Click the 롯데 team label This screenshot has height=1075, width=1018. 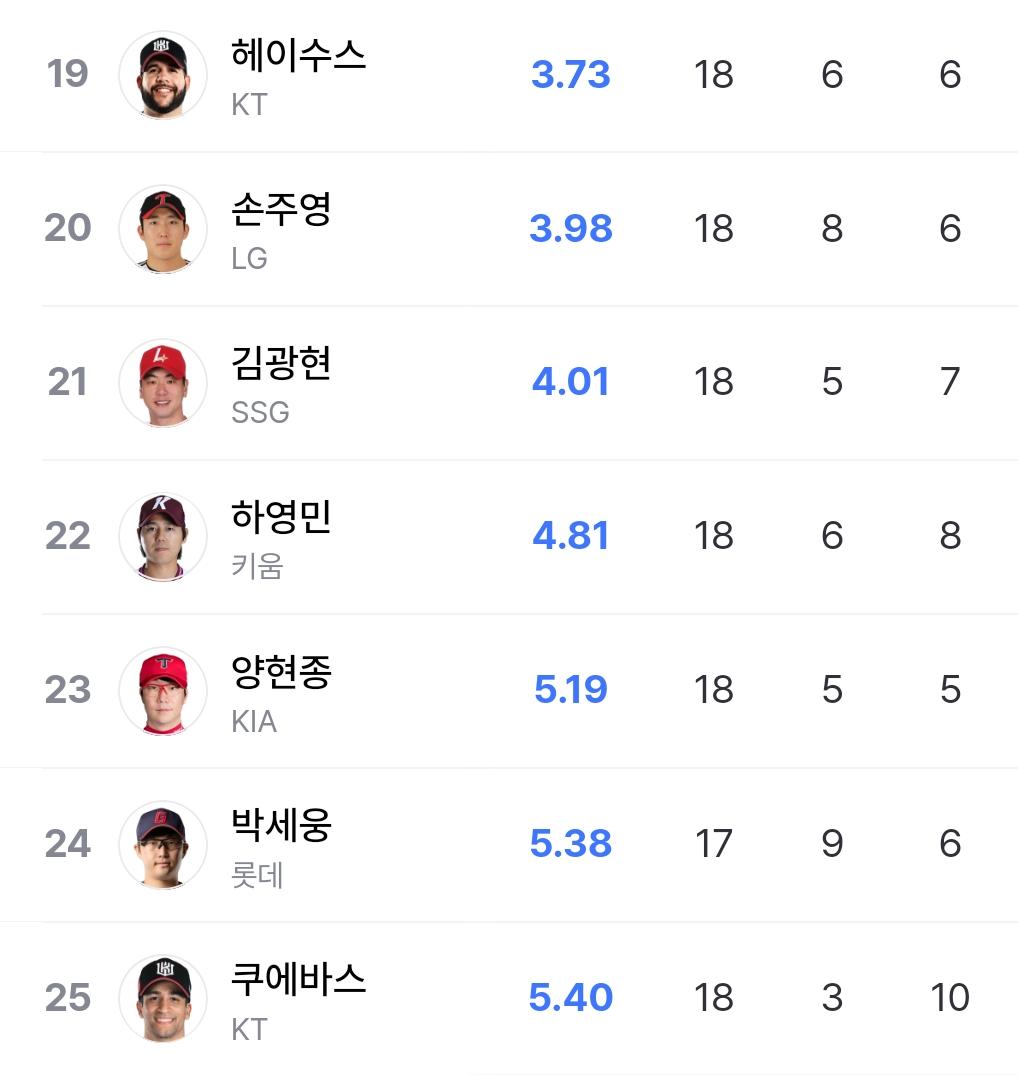[x=257, y=875]
